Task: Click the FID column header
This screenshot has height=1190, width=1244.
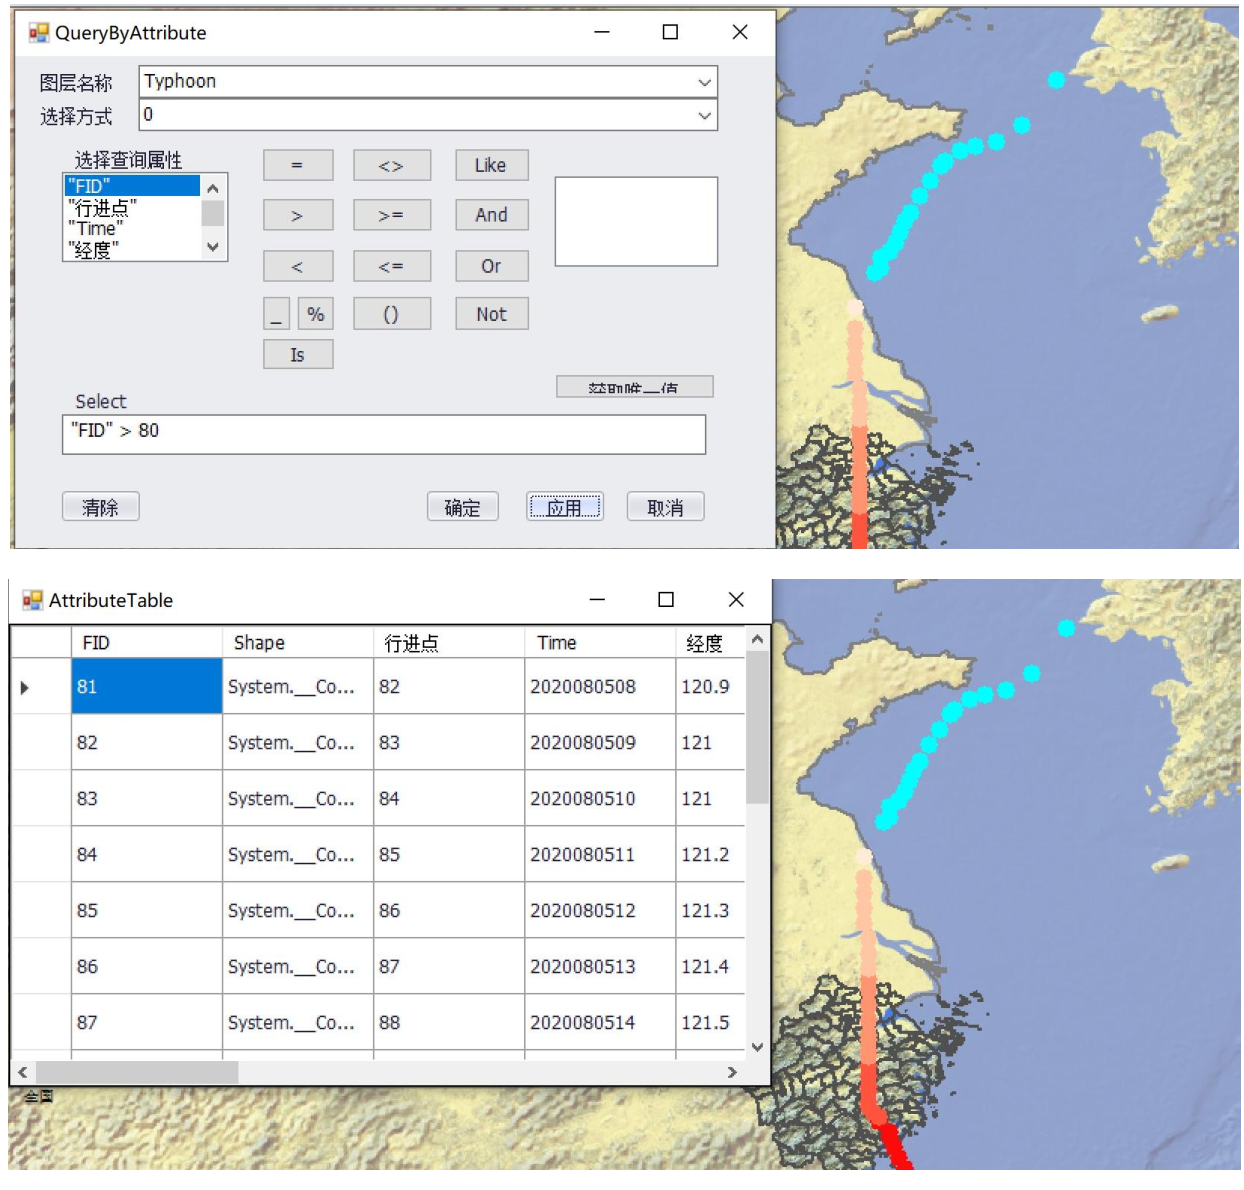Action: click(147, 643)
